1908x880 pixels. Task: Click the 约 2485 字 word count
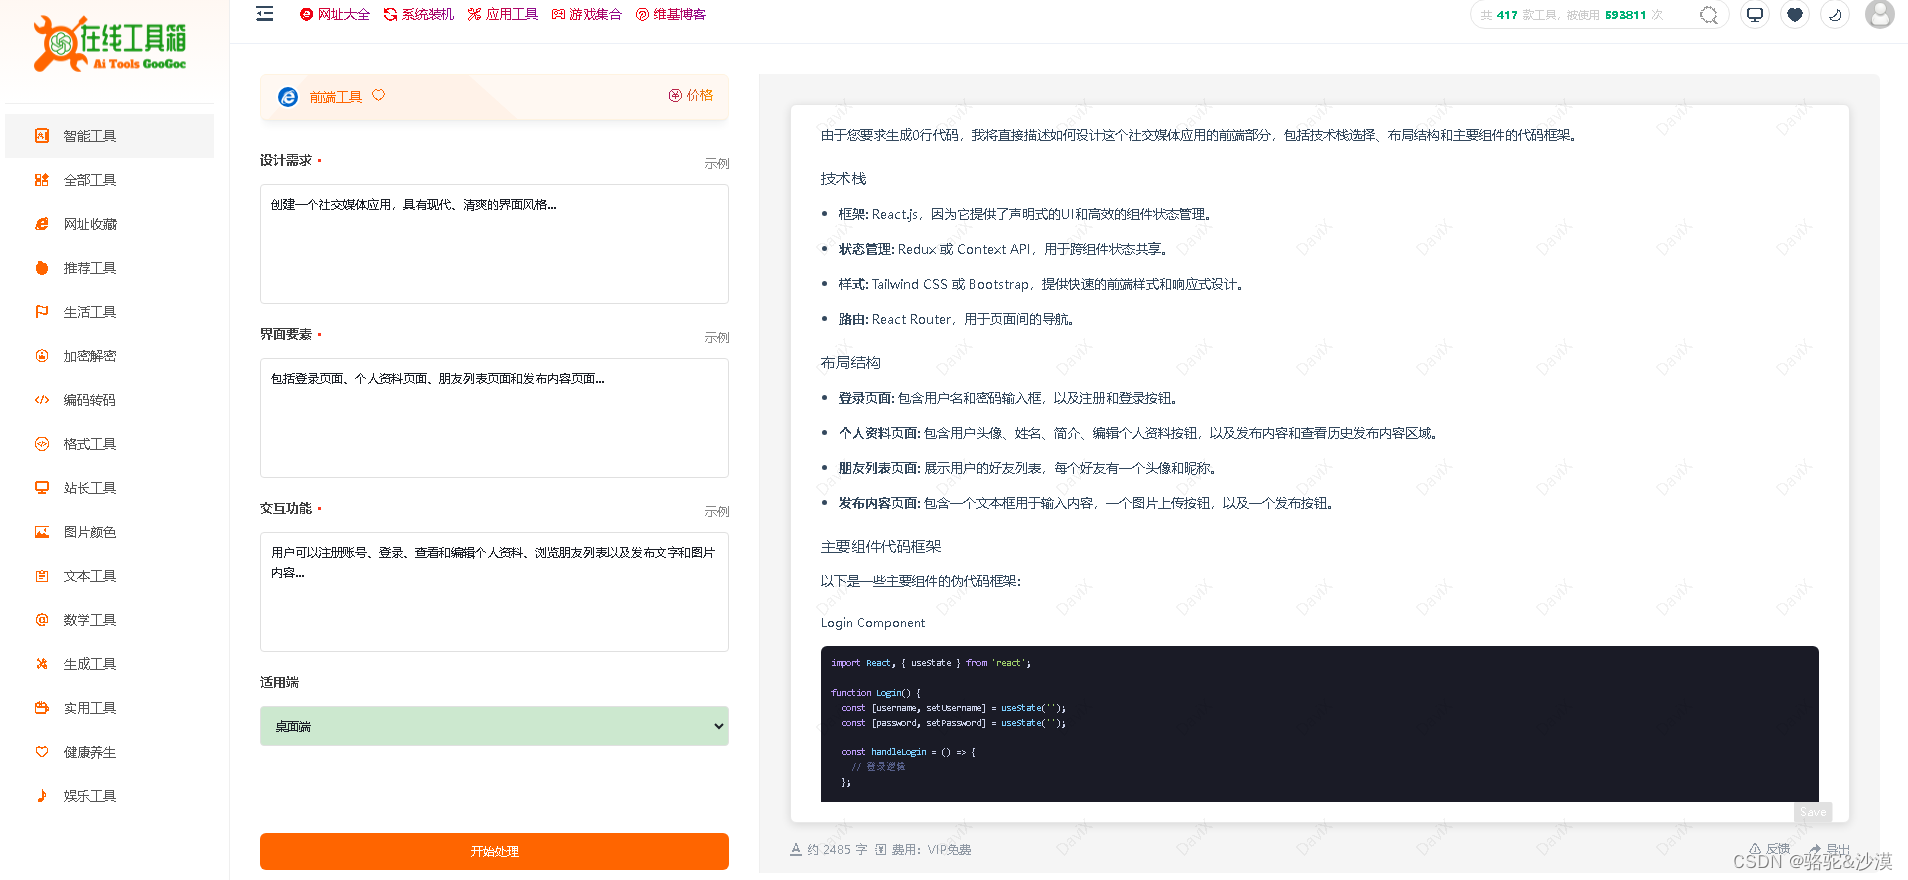pos(829,850)
